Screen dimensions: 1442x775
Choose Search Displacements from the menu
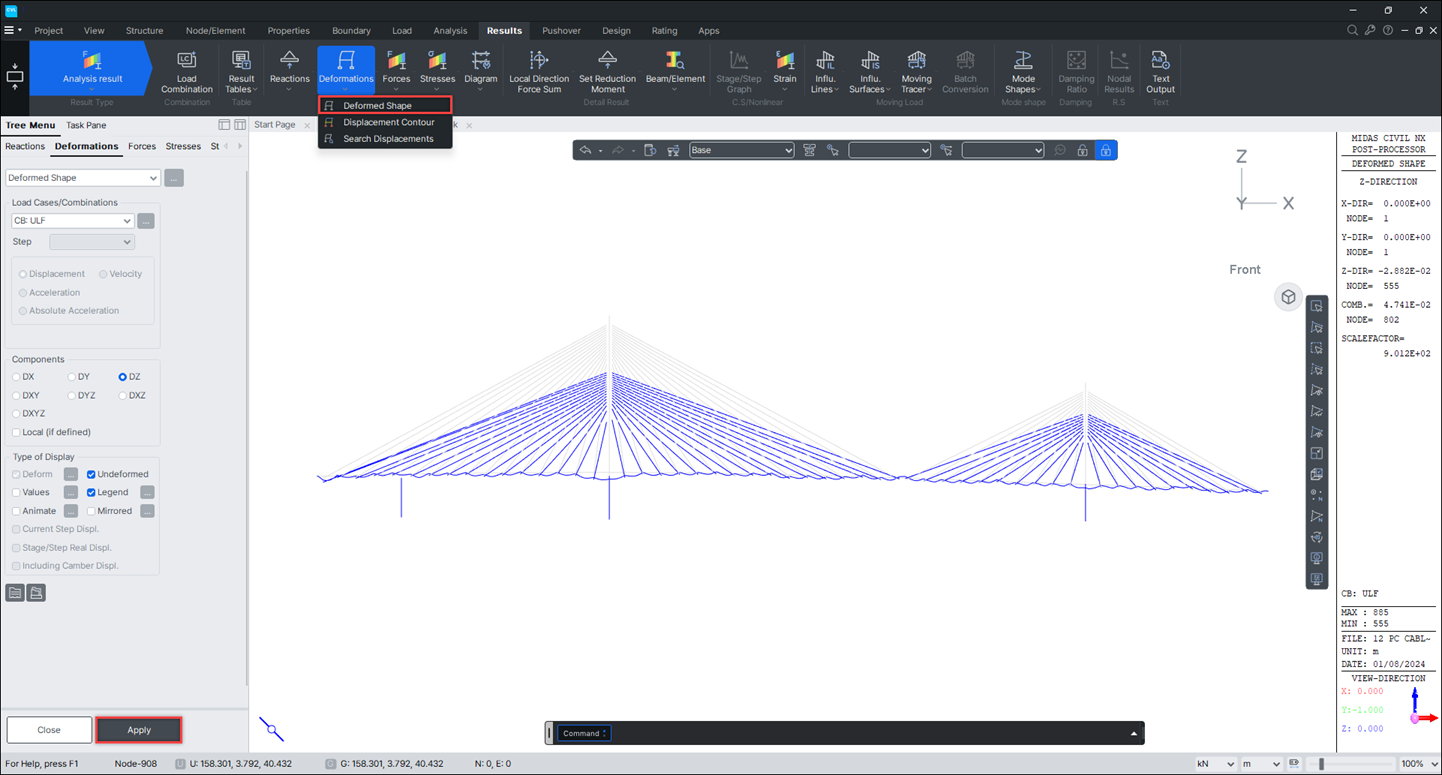tap(385, 139)
